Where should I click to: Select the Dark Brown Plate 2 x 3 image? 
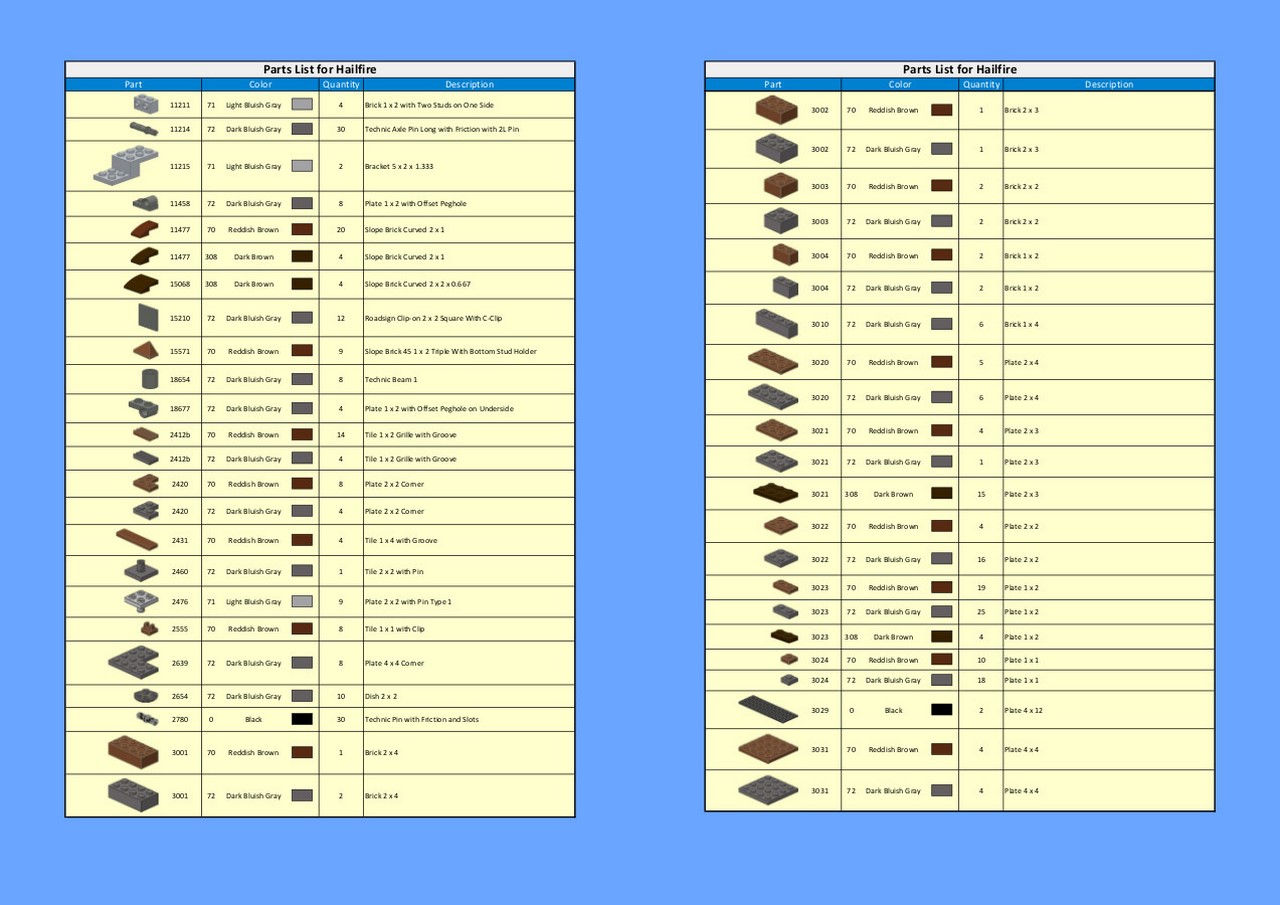(x=776, y=493)
